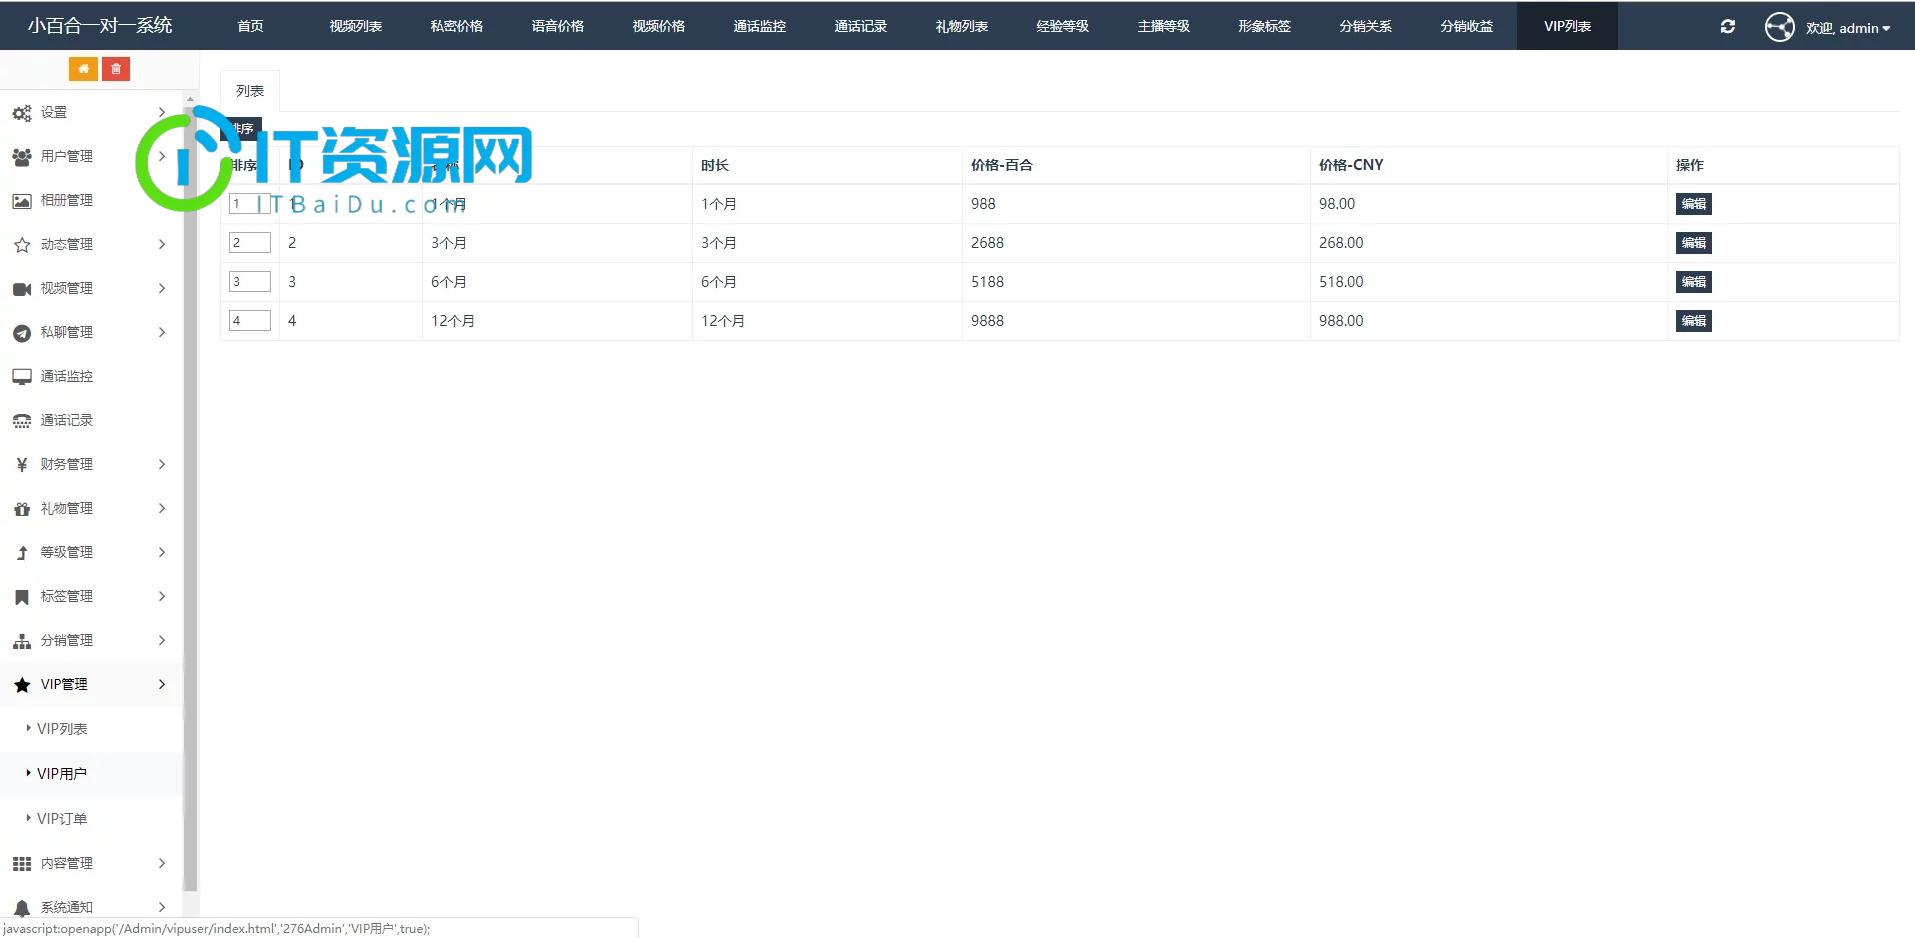Switch to the 礼物列表 top tab
This screenshot has width=1915, height=938.
962,26
